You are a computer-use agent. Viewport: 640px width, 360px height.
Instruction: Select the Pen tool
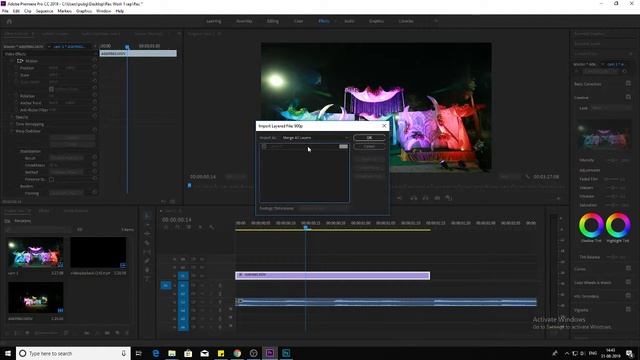coord(148,261)
